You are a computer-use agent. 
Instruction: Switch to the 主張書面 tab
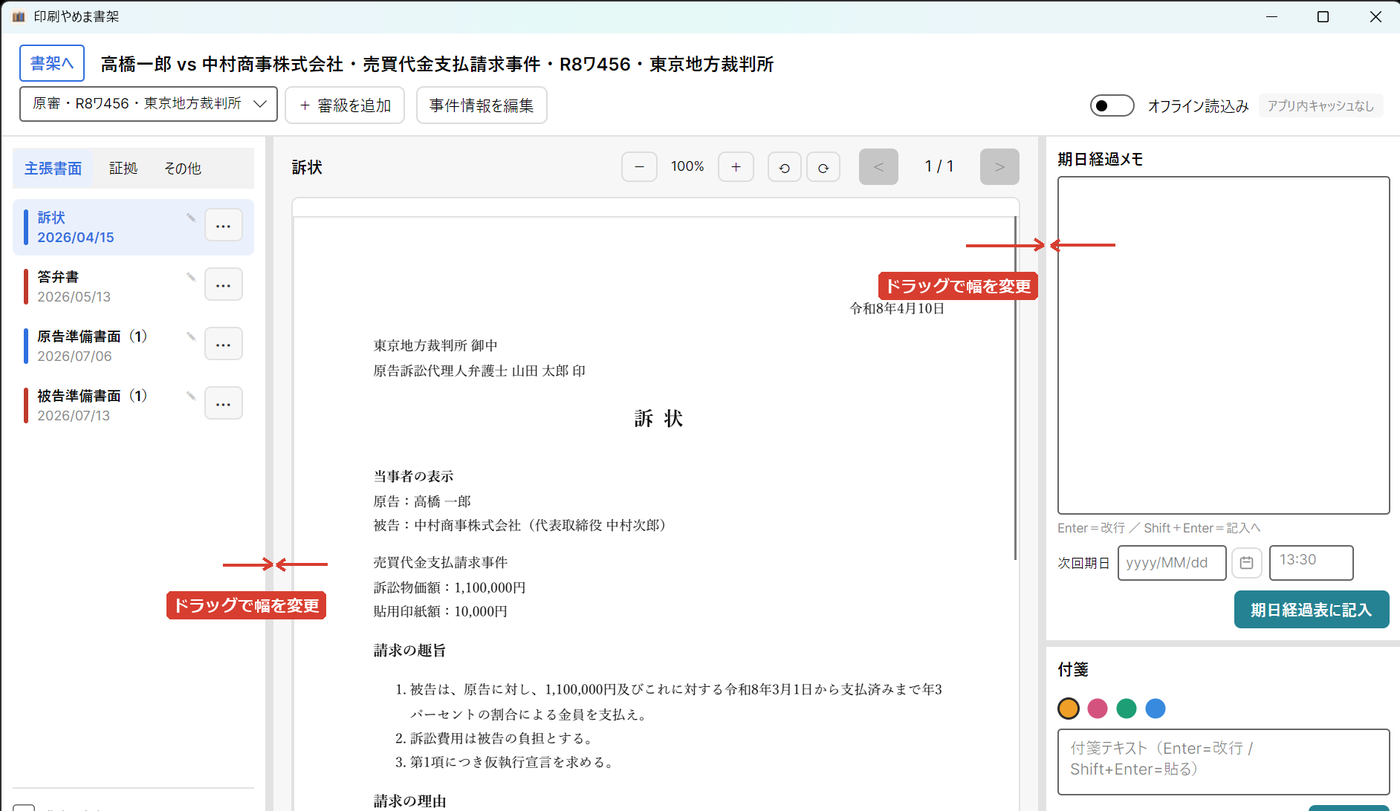53,168
